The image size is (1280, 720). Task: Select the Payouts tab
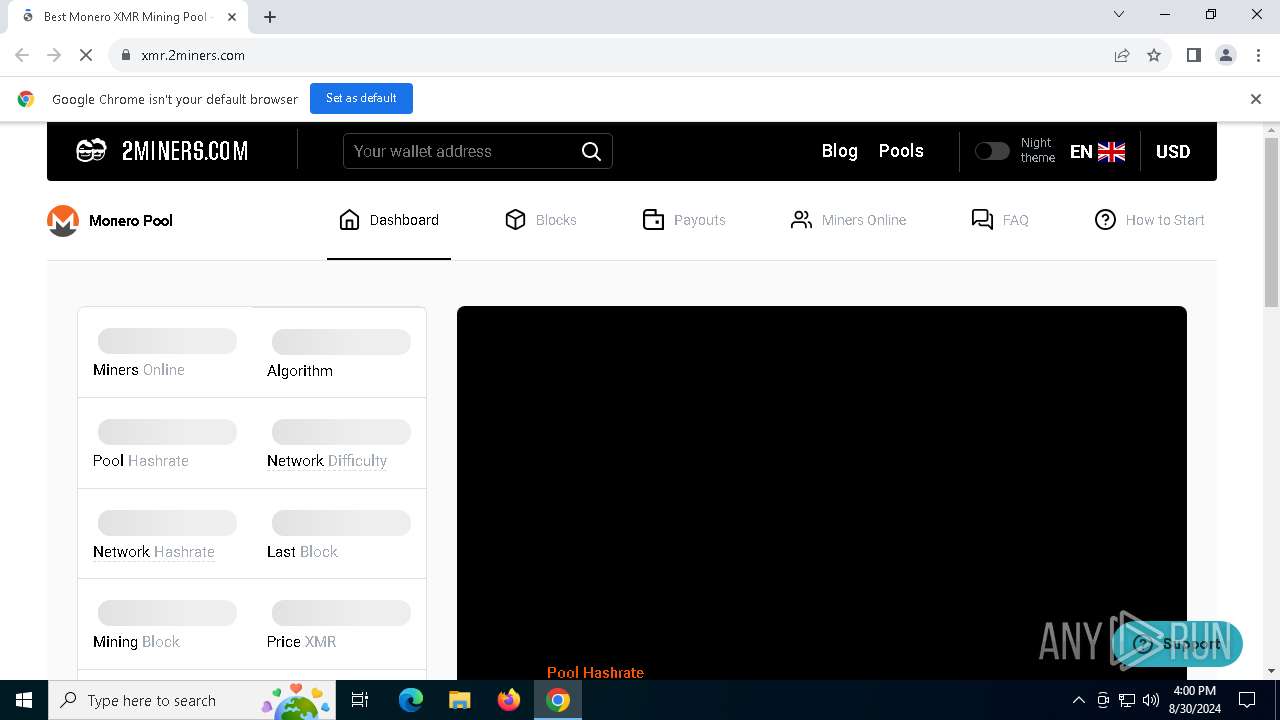point(684,220)
